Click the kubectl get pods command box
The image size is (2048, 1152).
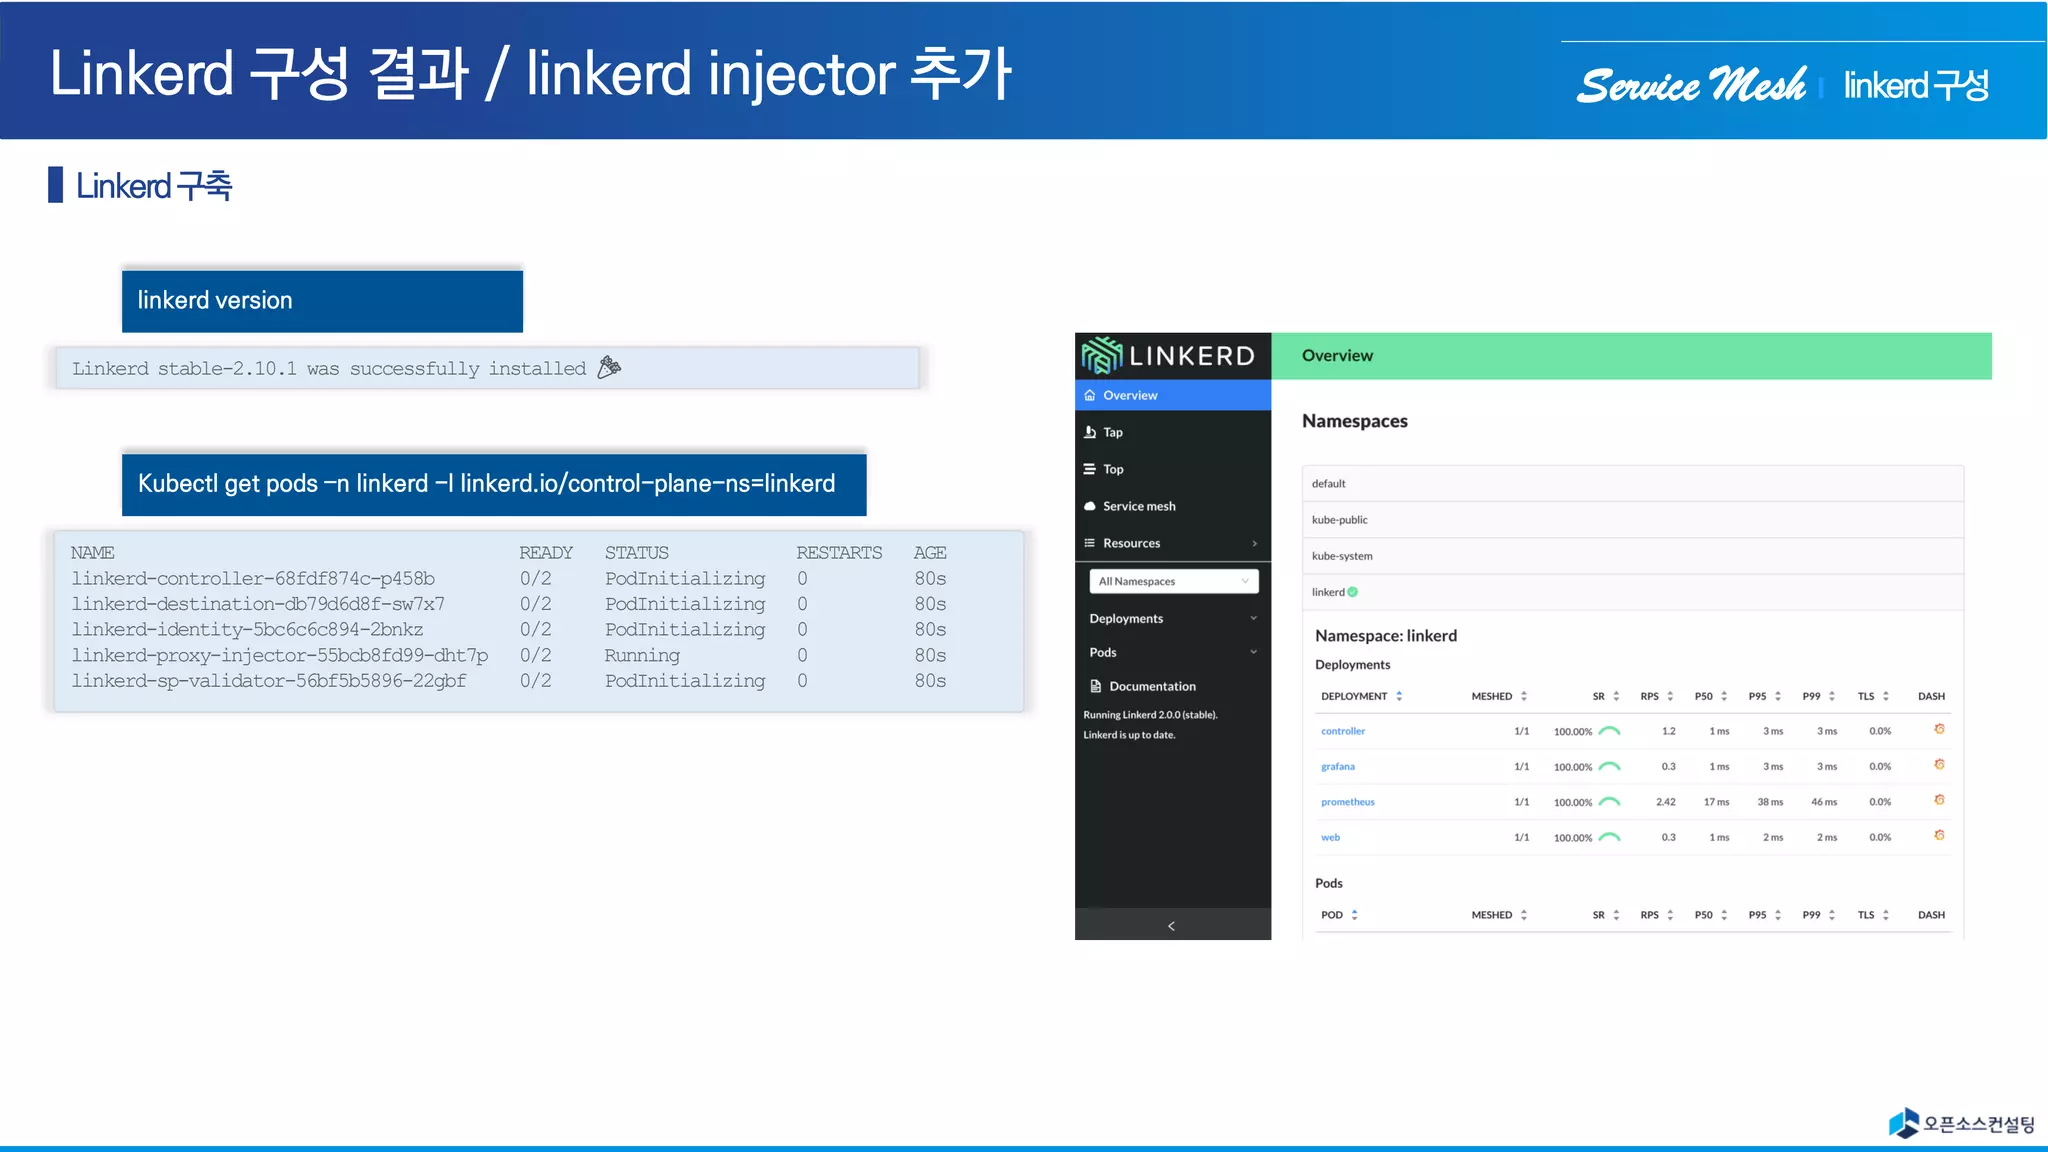(x=494, y=484)
